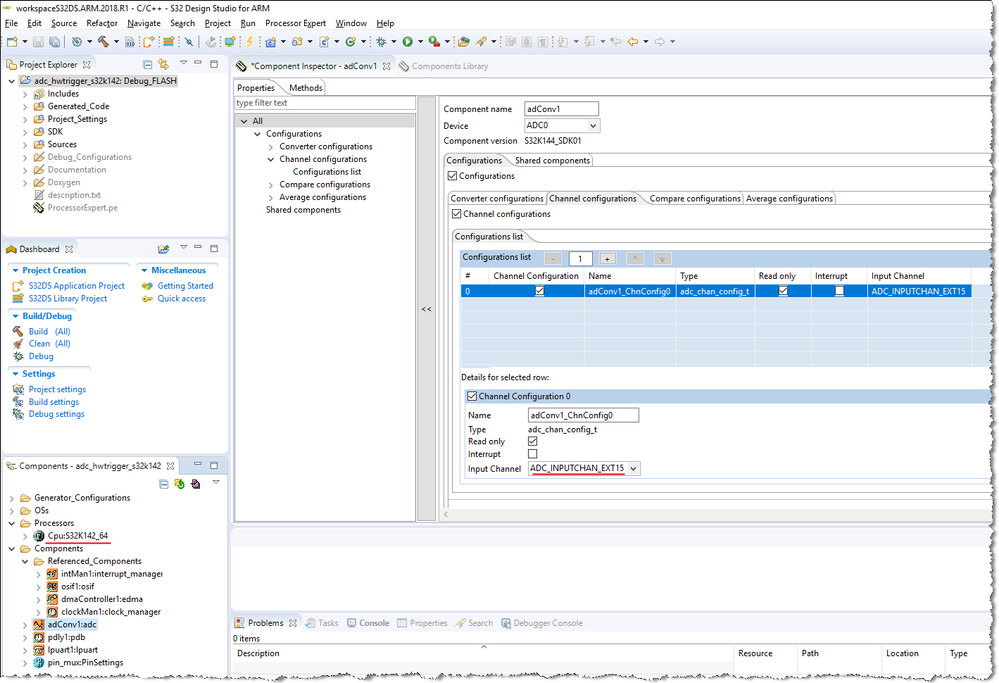Image resolution: width=999 pixels, height=683 pixels.
Task: Click the Component name input field
Action: click(561, 109)
